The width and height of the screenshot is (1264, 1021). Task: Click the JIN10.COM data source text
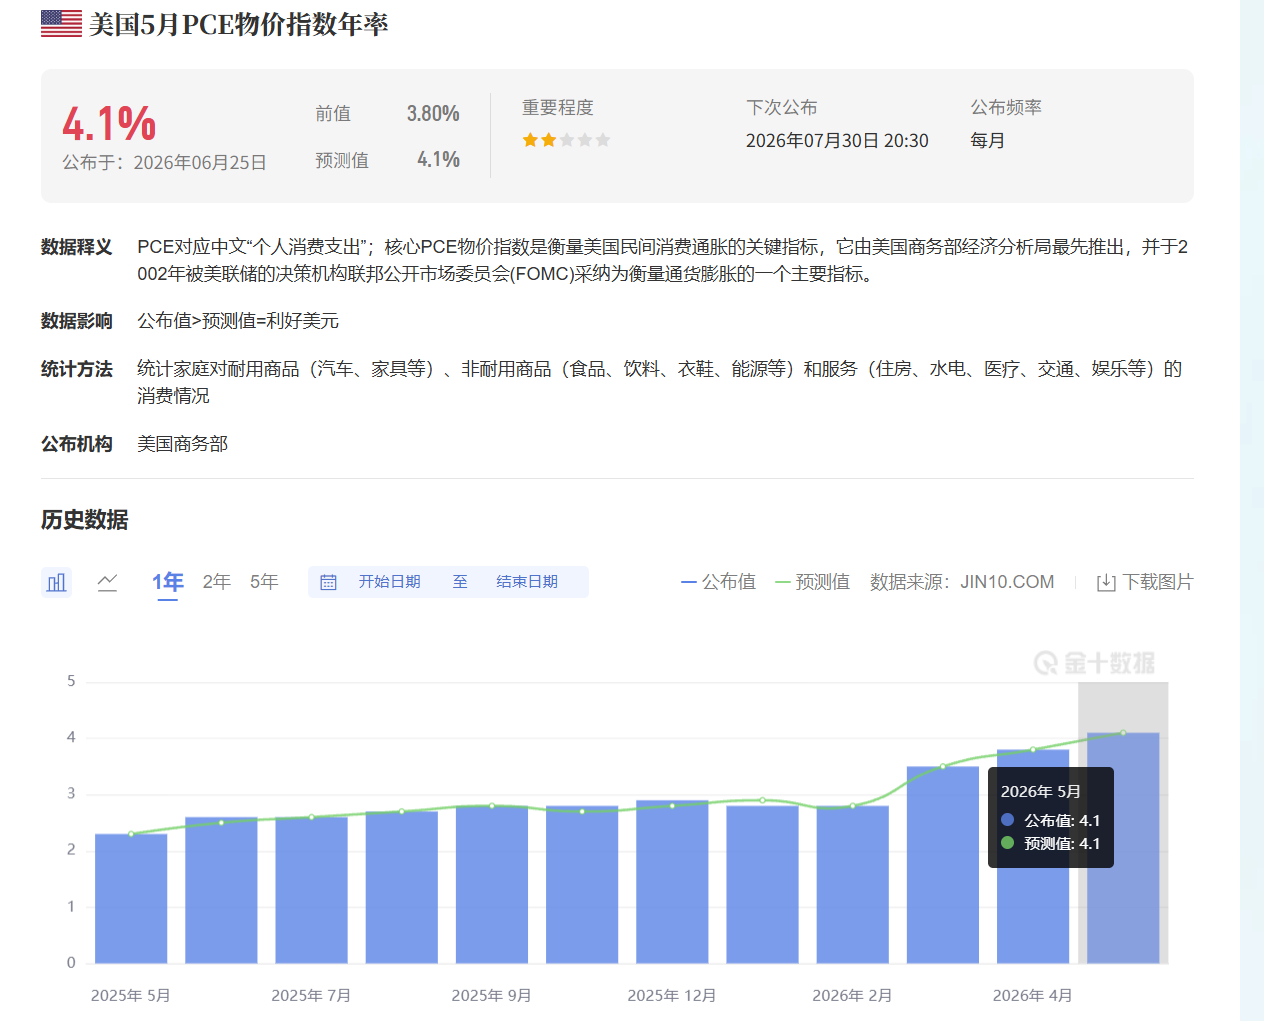(x=1007, y=582)
